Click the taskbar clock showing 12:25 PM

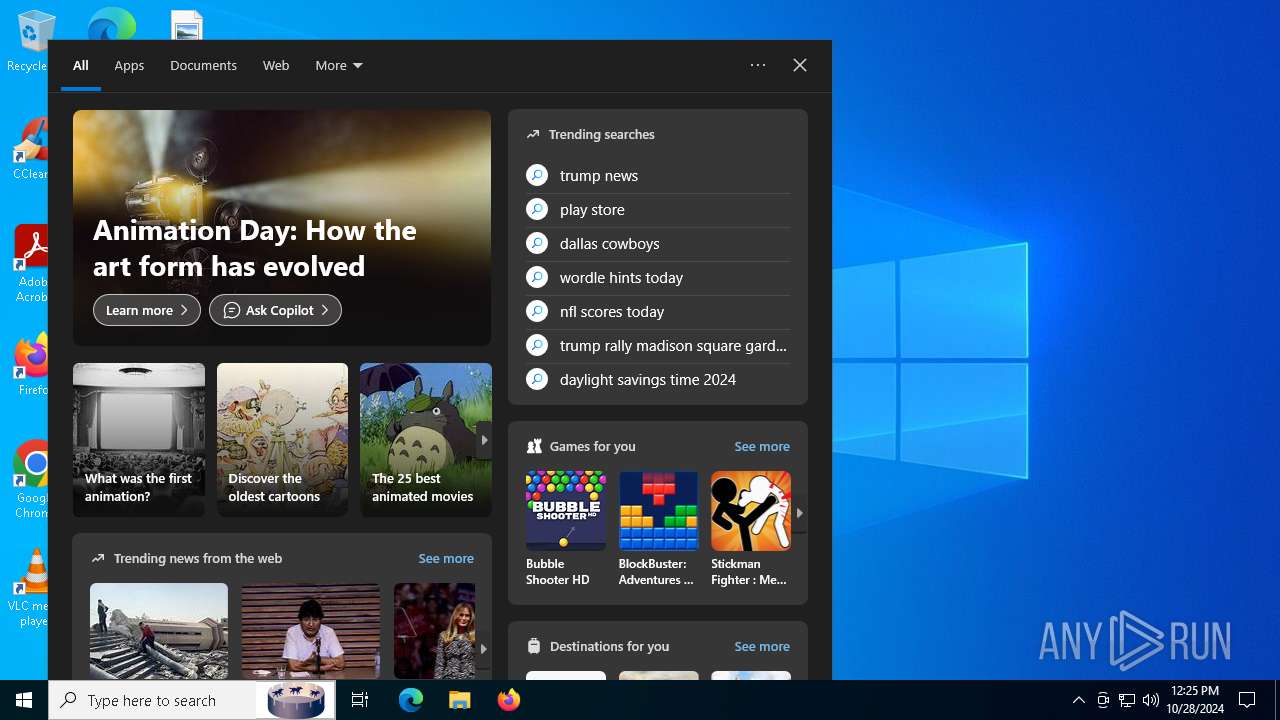[1194, 700]
